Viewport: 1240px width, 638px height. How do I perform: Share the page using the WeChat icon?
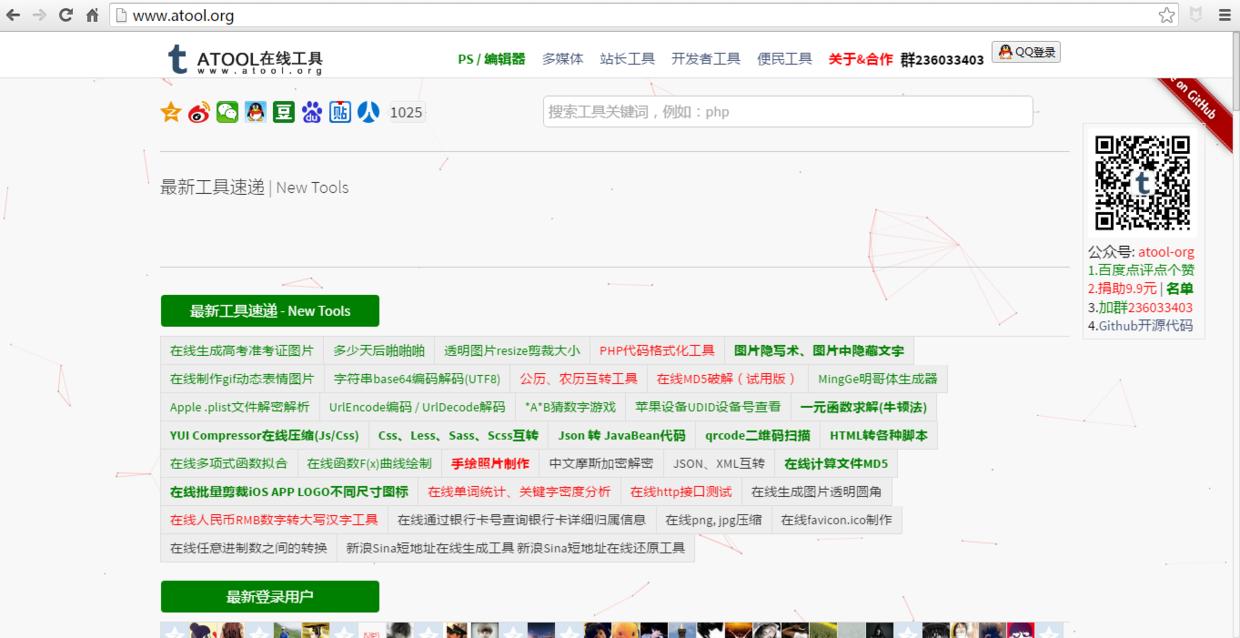pyautogui.click(x=226, y=112)
